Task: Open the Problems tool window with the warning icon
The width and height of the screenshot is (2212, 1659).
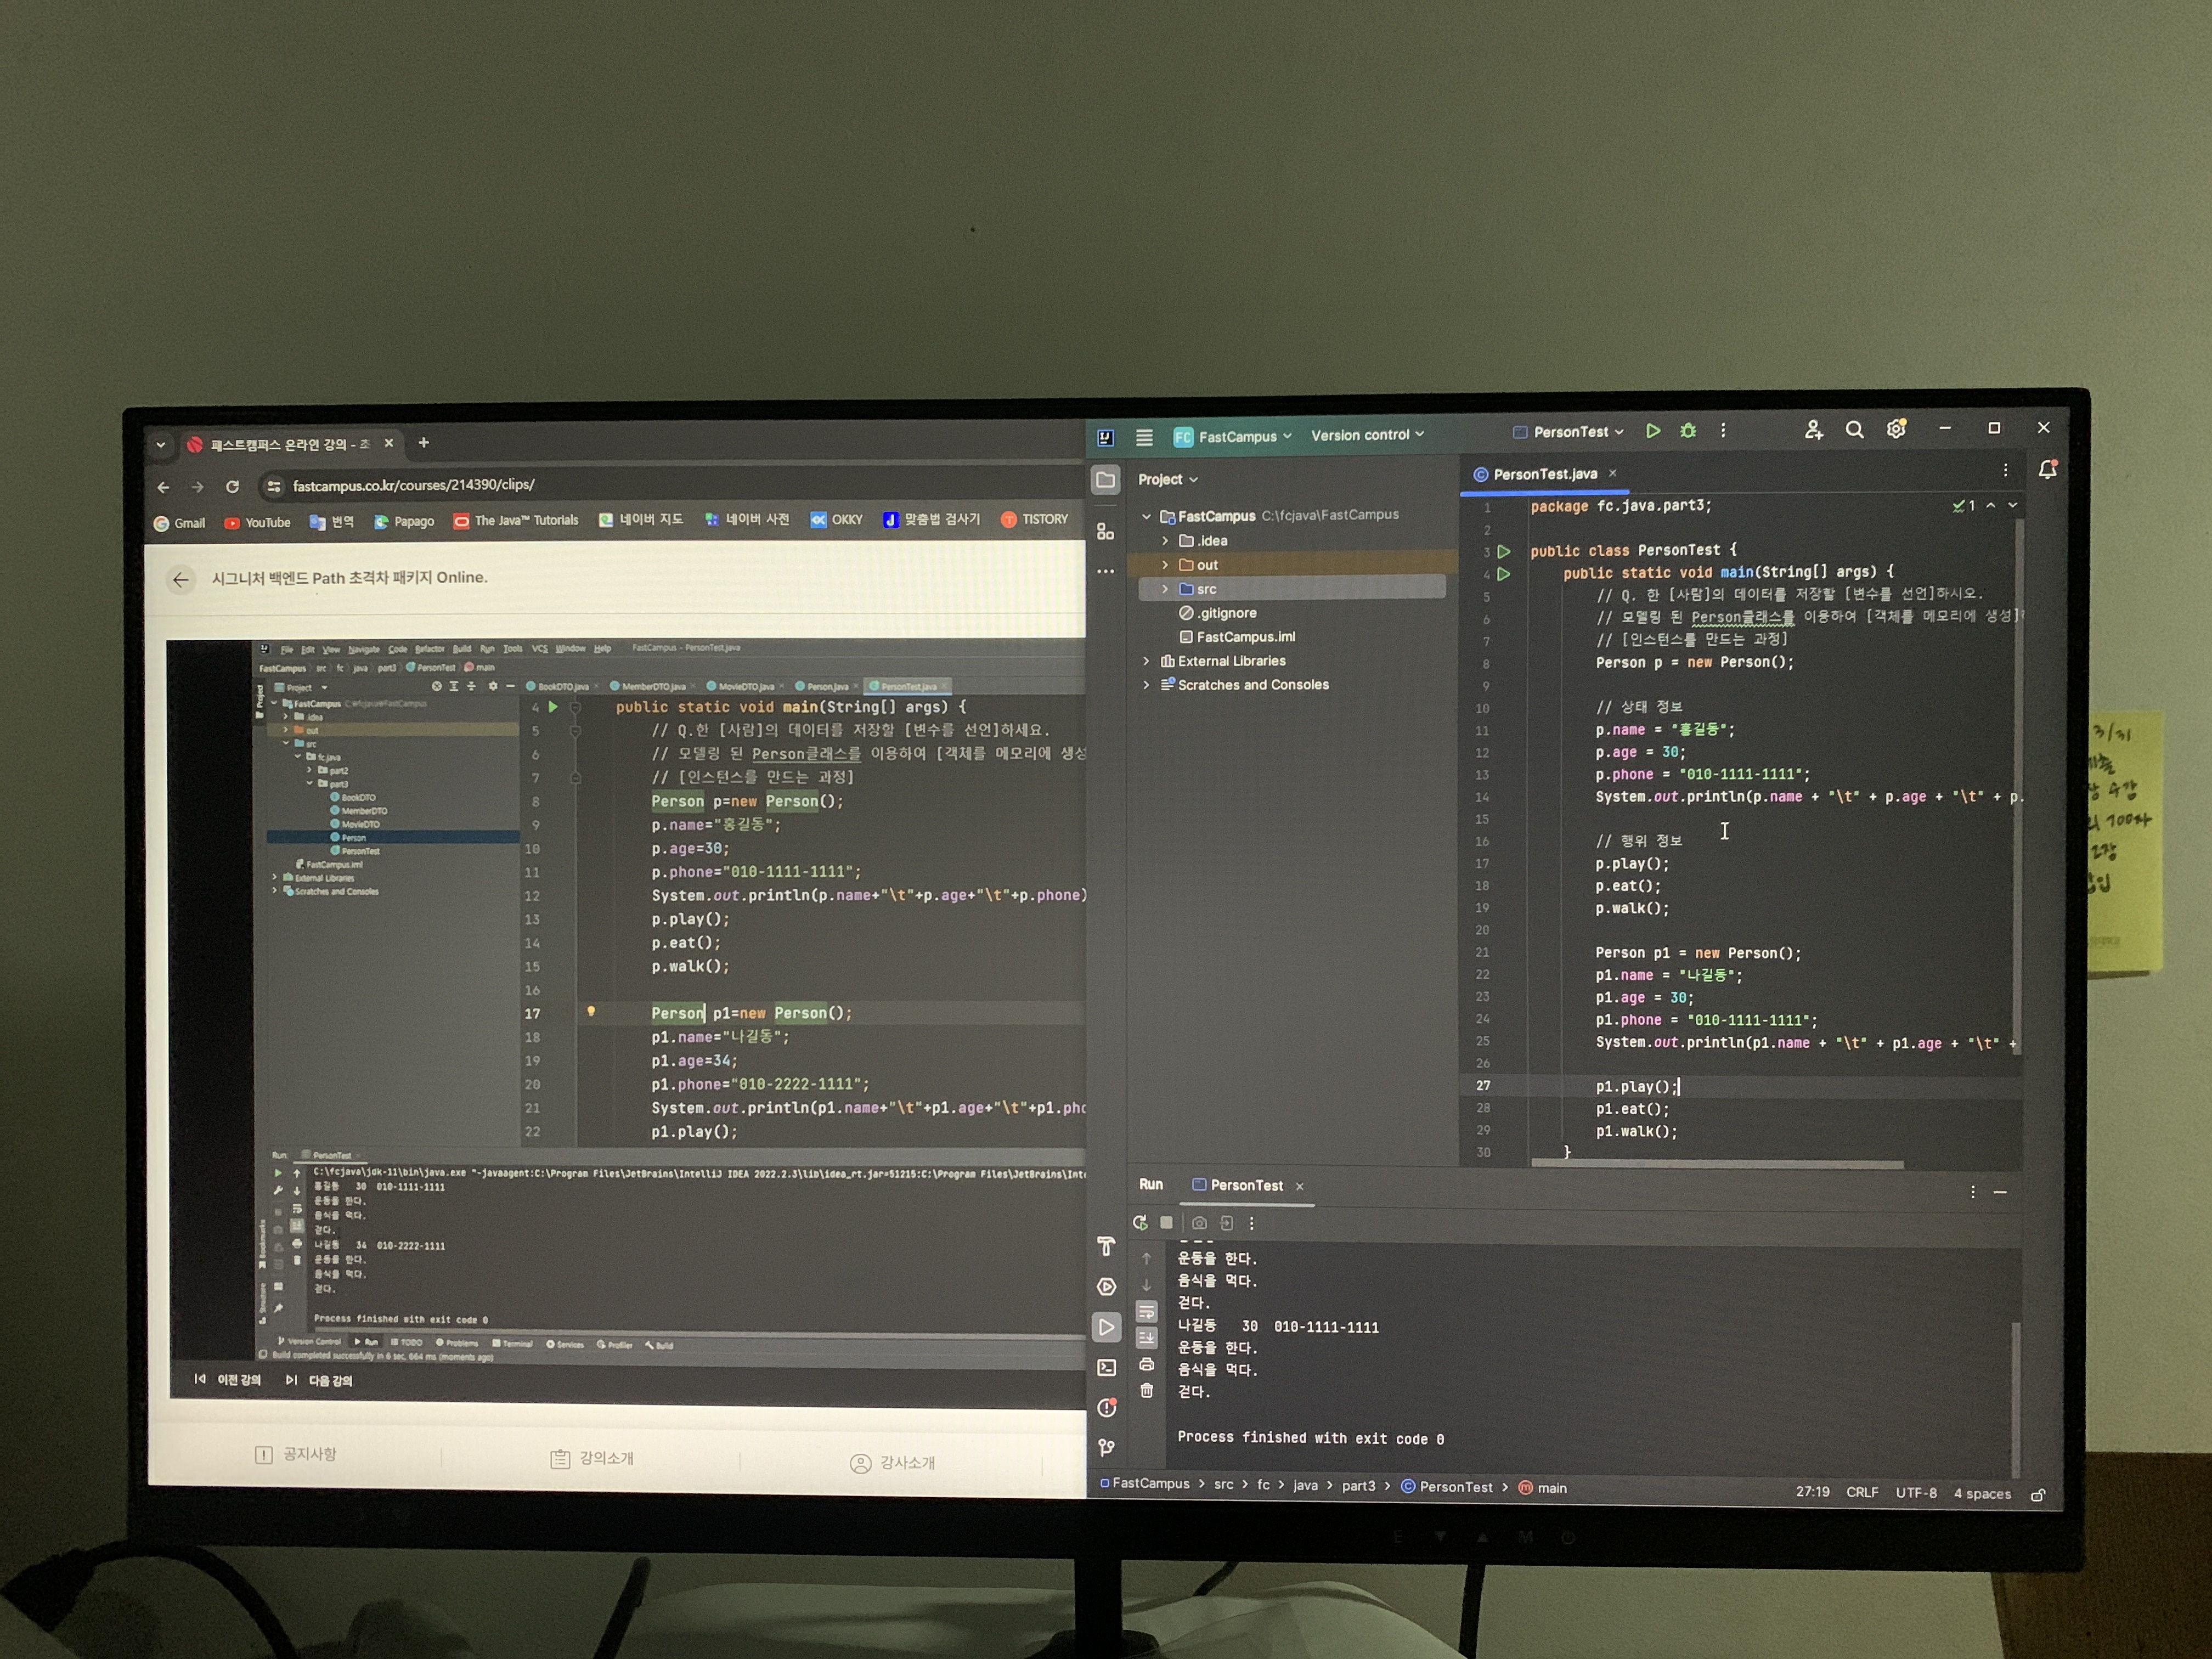Action: (1106, 1408)
